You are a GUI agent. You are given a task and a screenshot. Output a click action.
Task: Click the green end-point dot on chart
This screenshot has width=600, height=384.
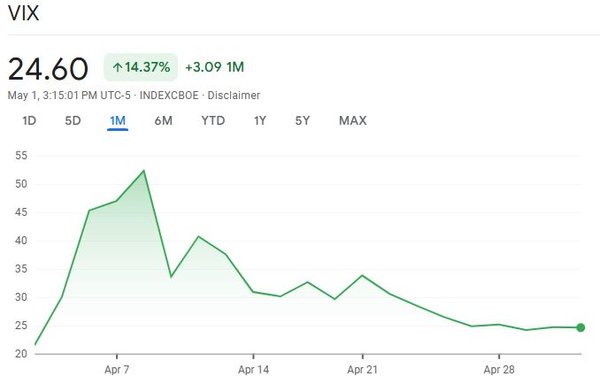click(x=580, y=327)
